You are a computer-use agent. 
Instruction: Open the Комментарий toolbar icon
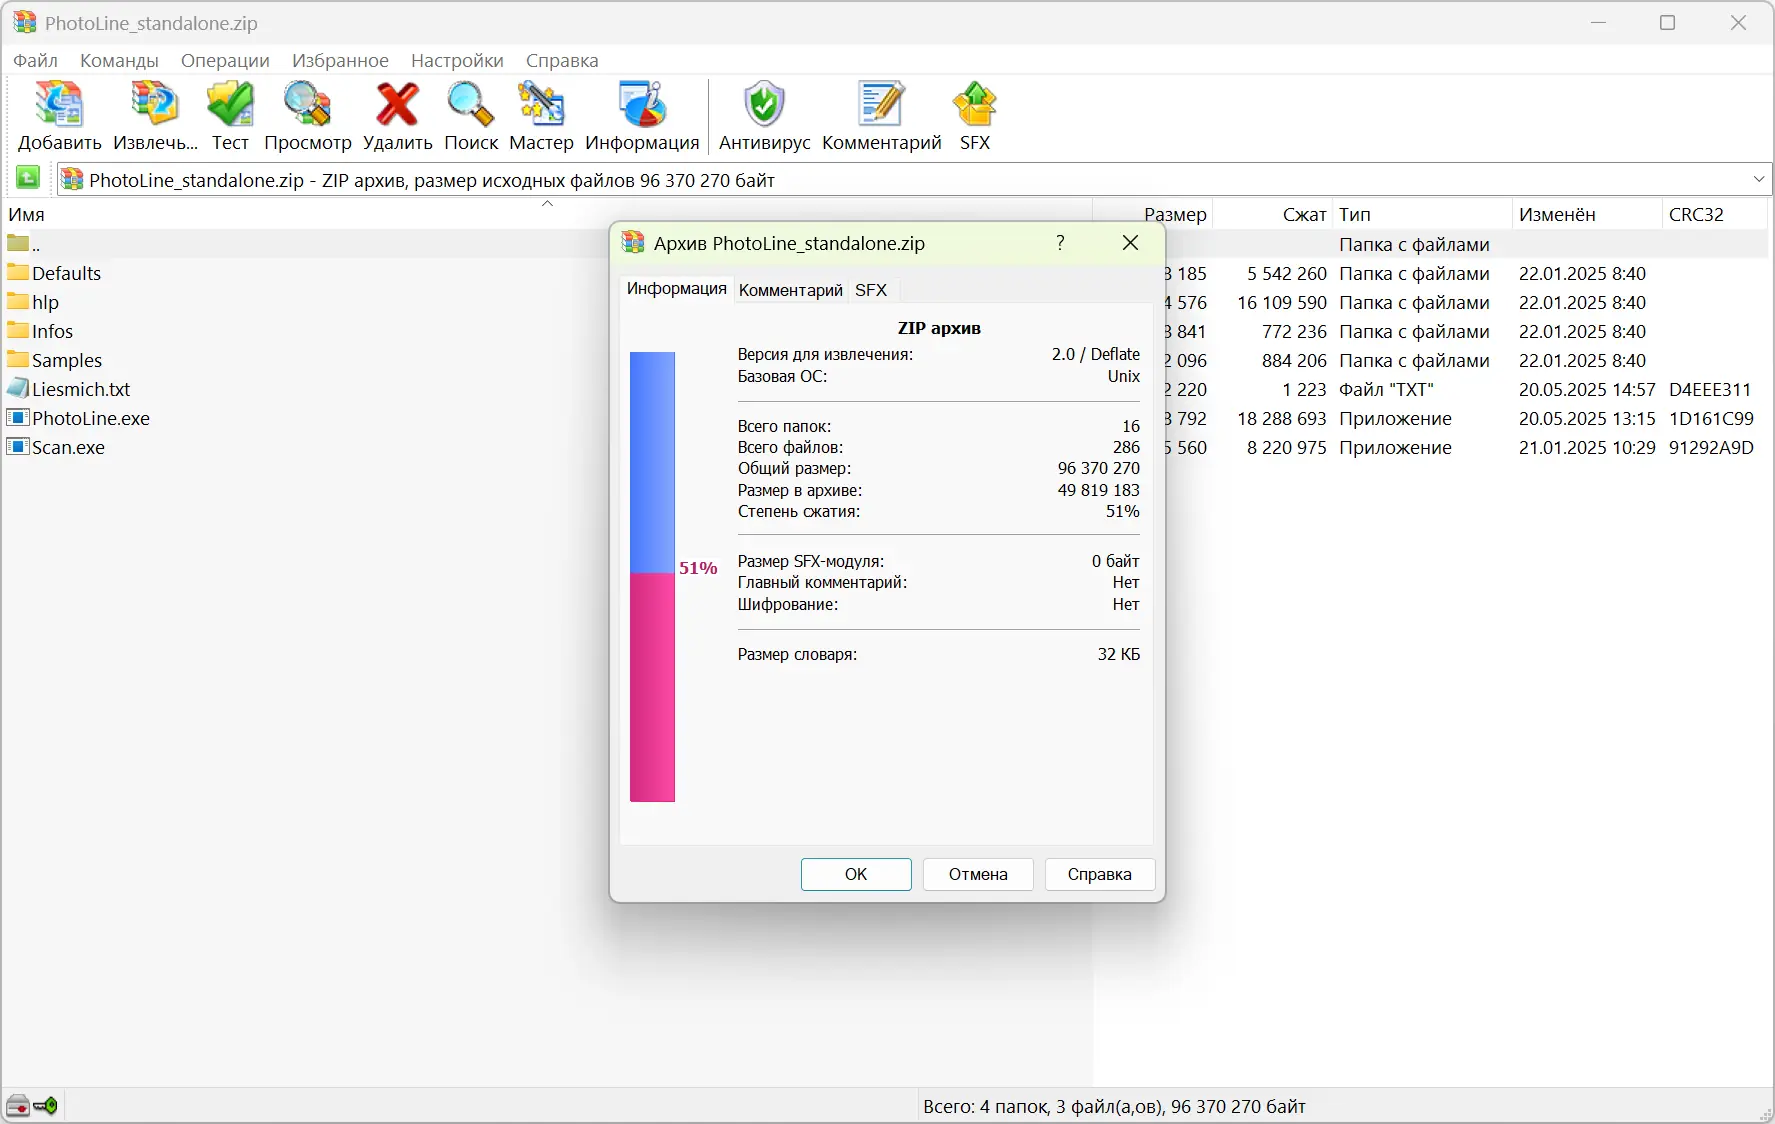(881, 105)
